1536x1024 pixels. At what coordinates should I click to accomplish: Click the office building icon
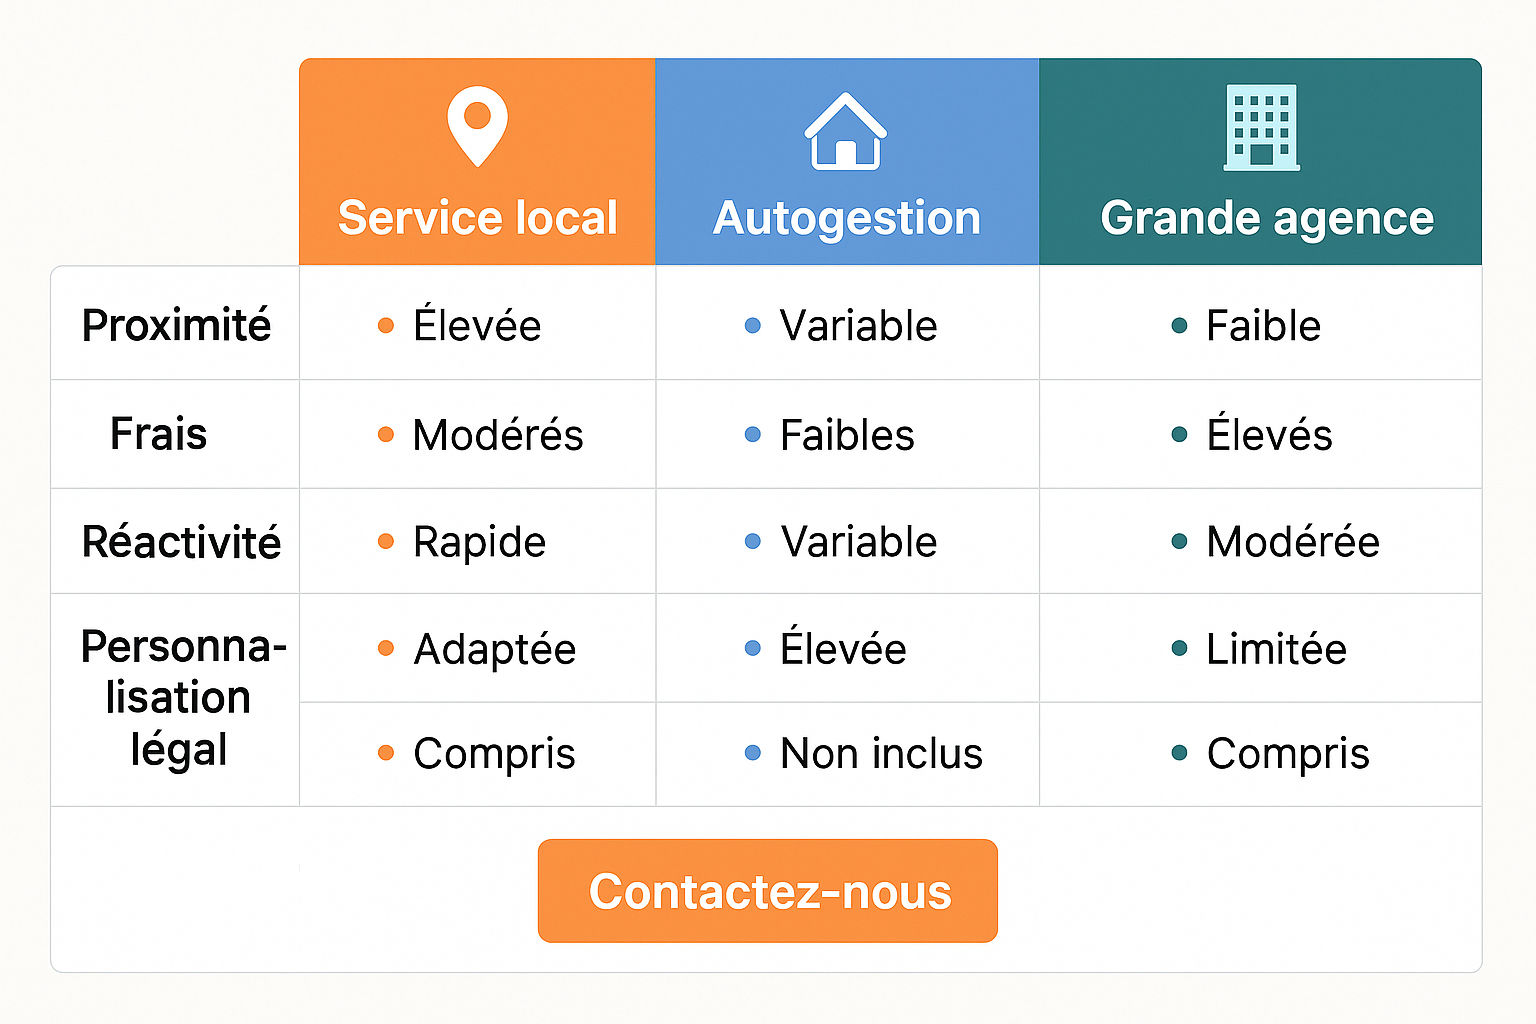(1262, 128)
